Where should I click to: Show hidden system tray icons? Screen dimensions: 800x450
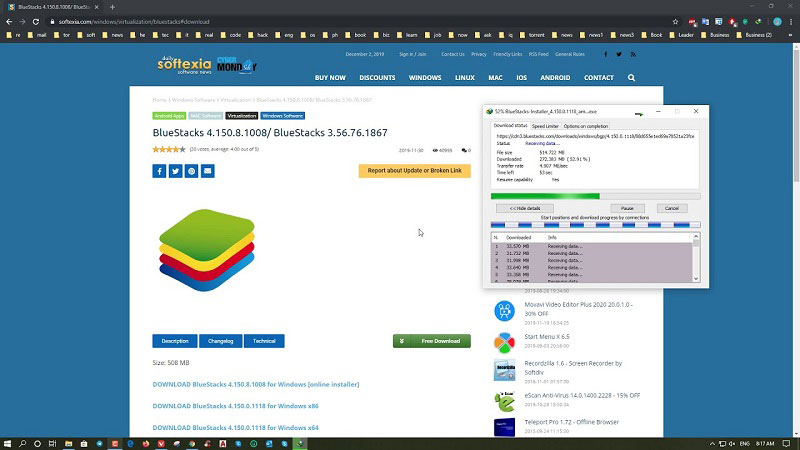pos(712,444)
